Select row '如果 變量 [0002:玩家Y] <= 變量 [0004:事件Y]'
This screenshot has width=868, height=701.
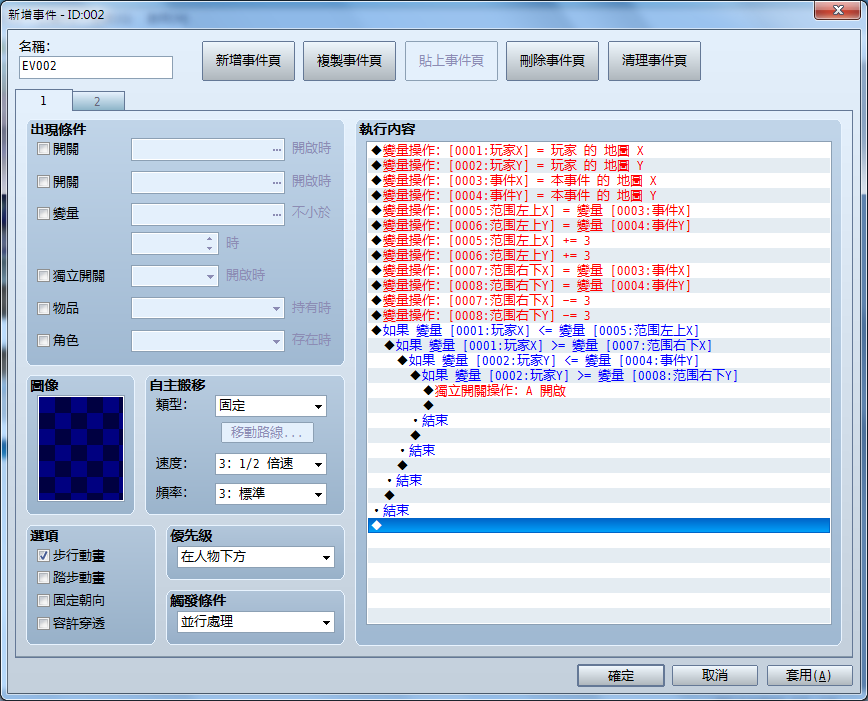point(599,360)
